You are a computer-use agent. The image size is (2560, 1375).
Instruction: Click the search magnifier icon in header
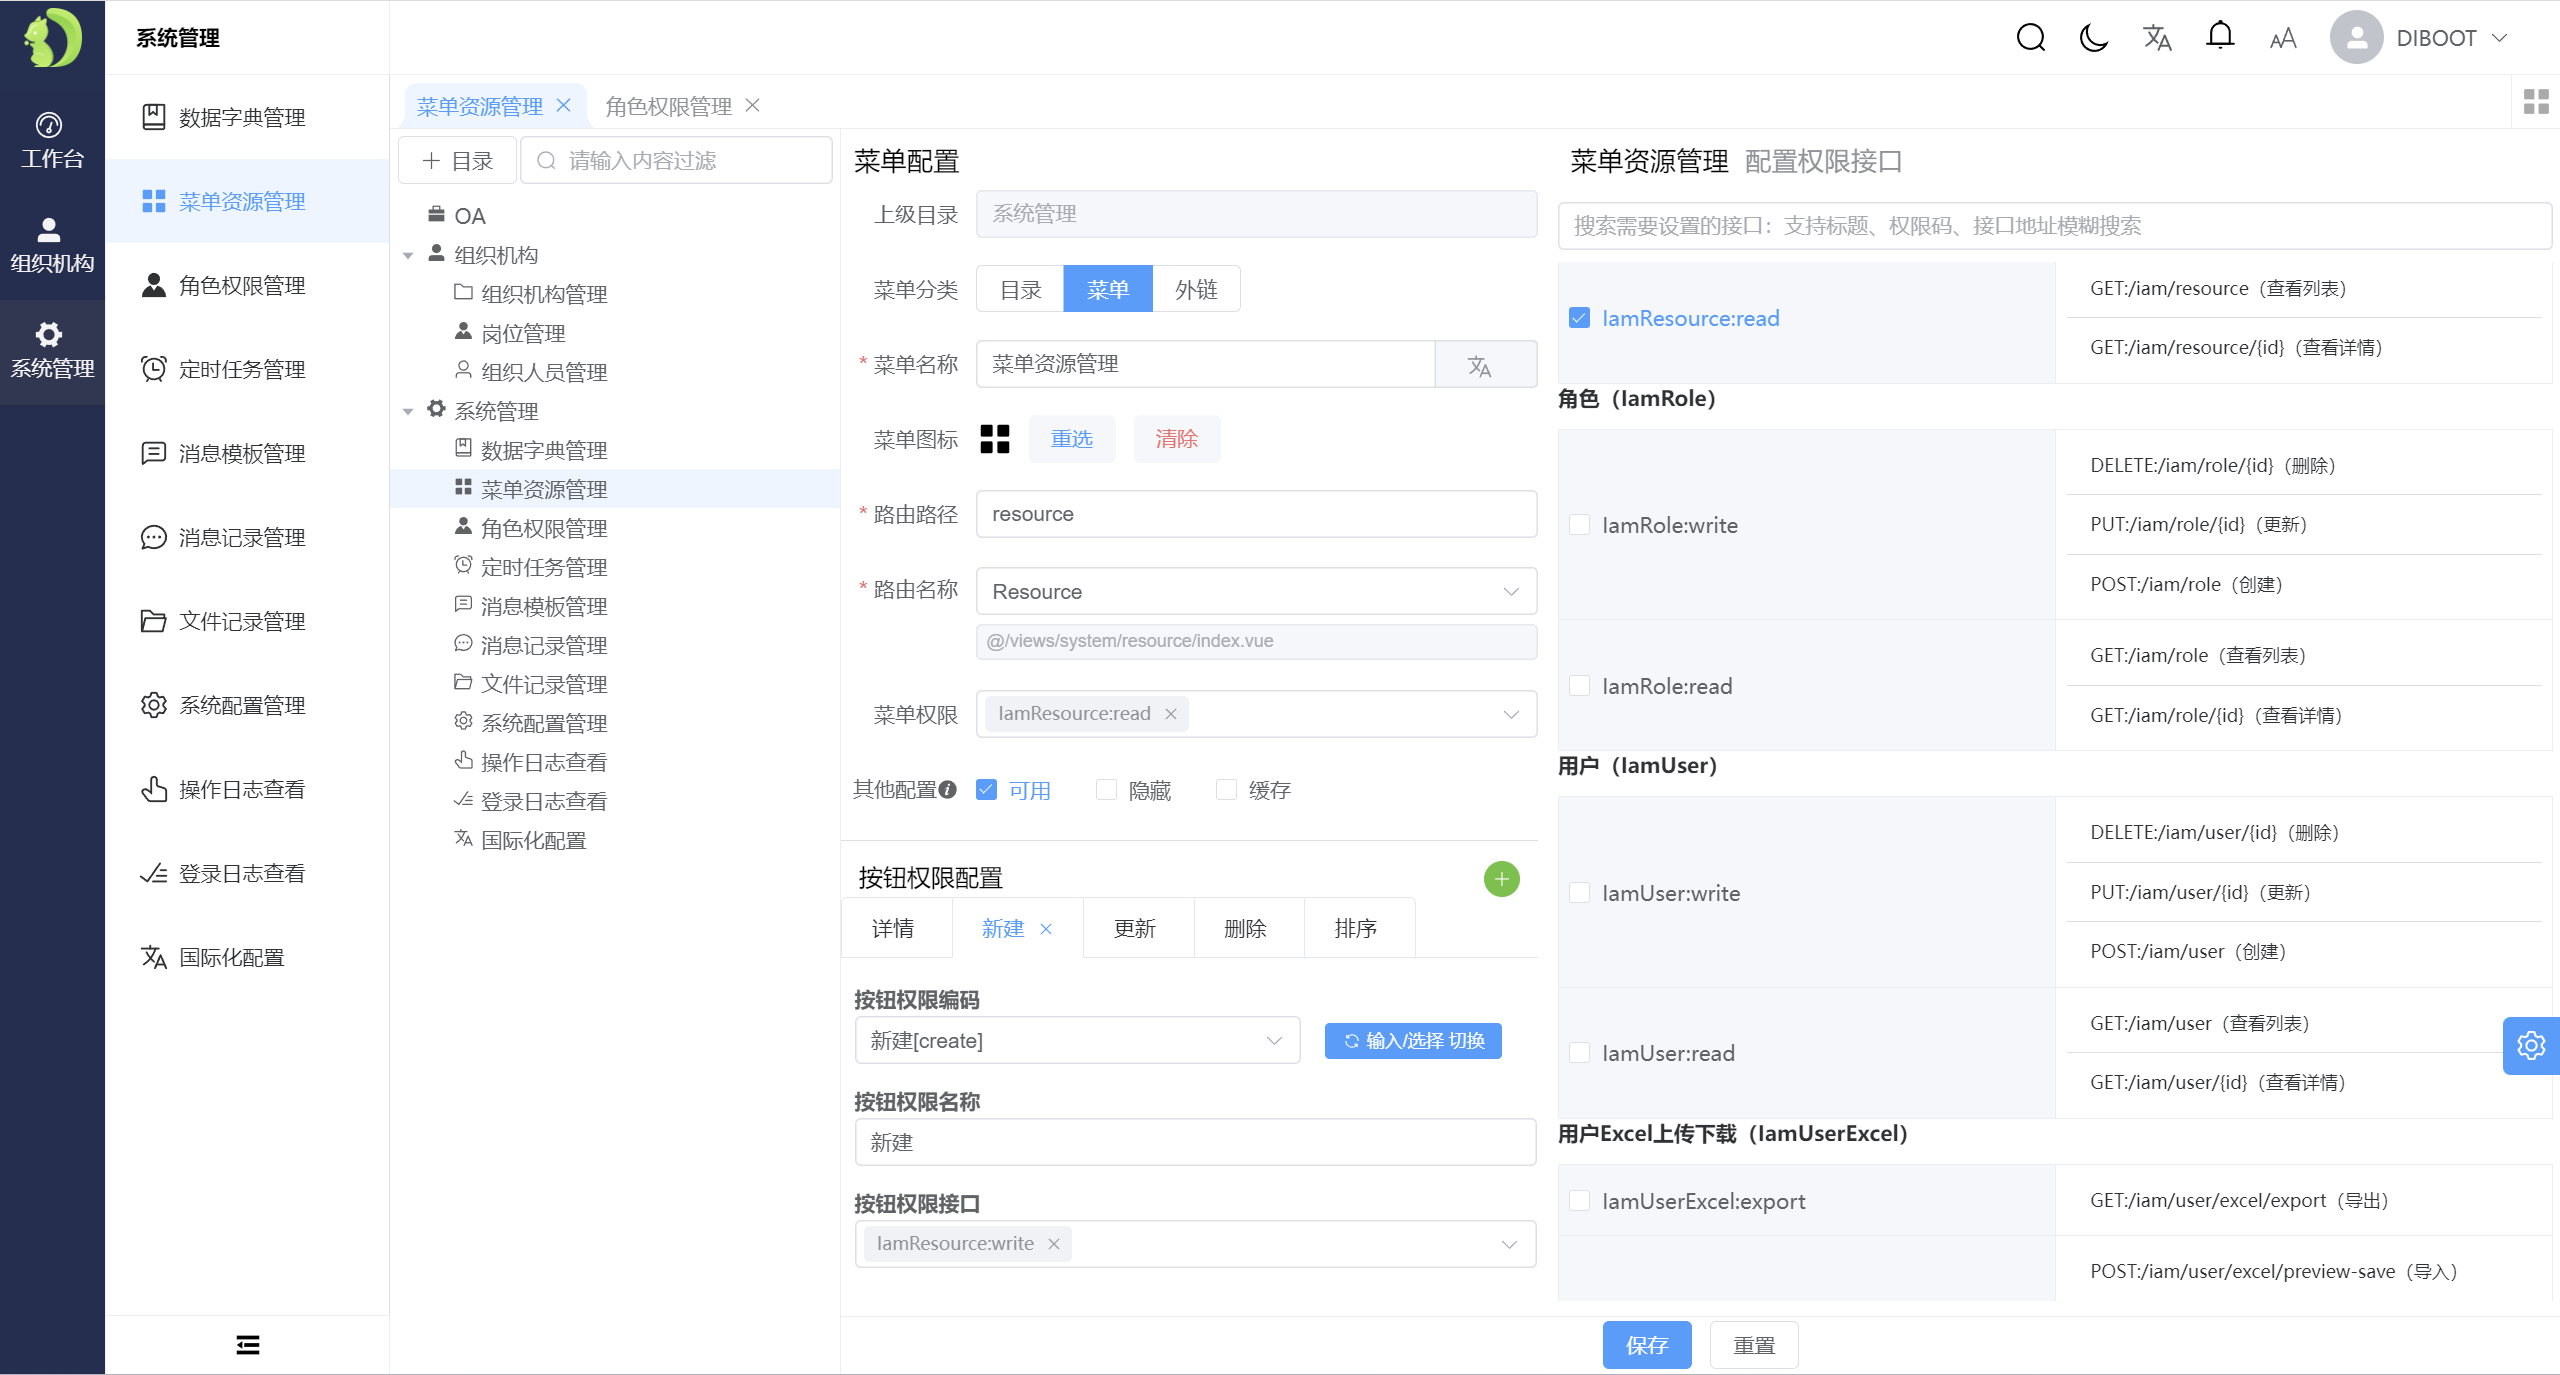pyautogui.click(x=2030, y=38)
